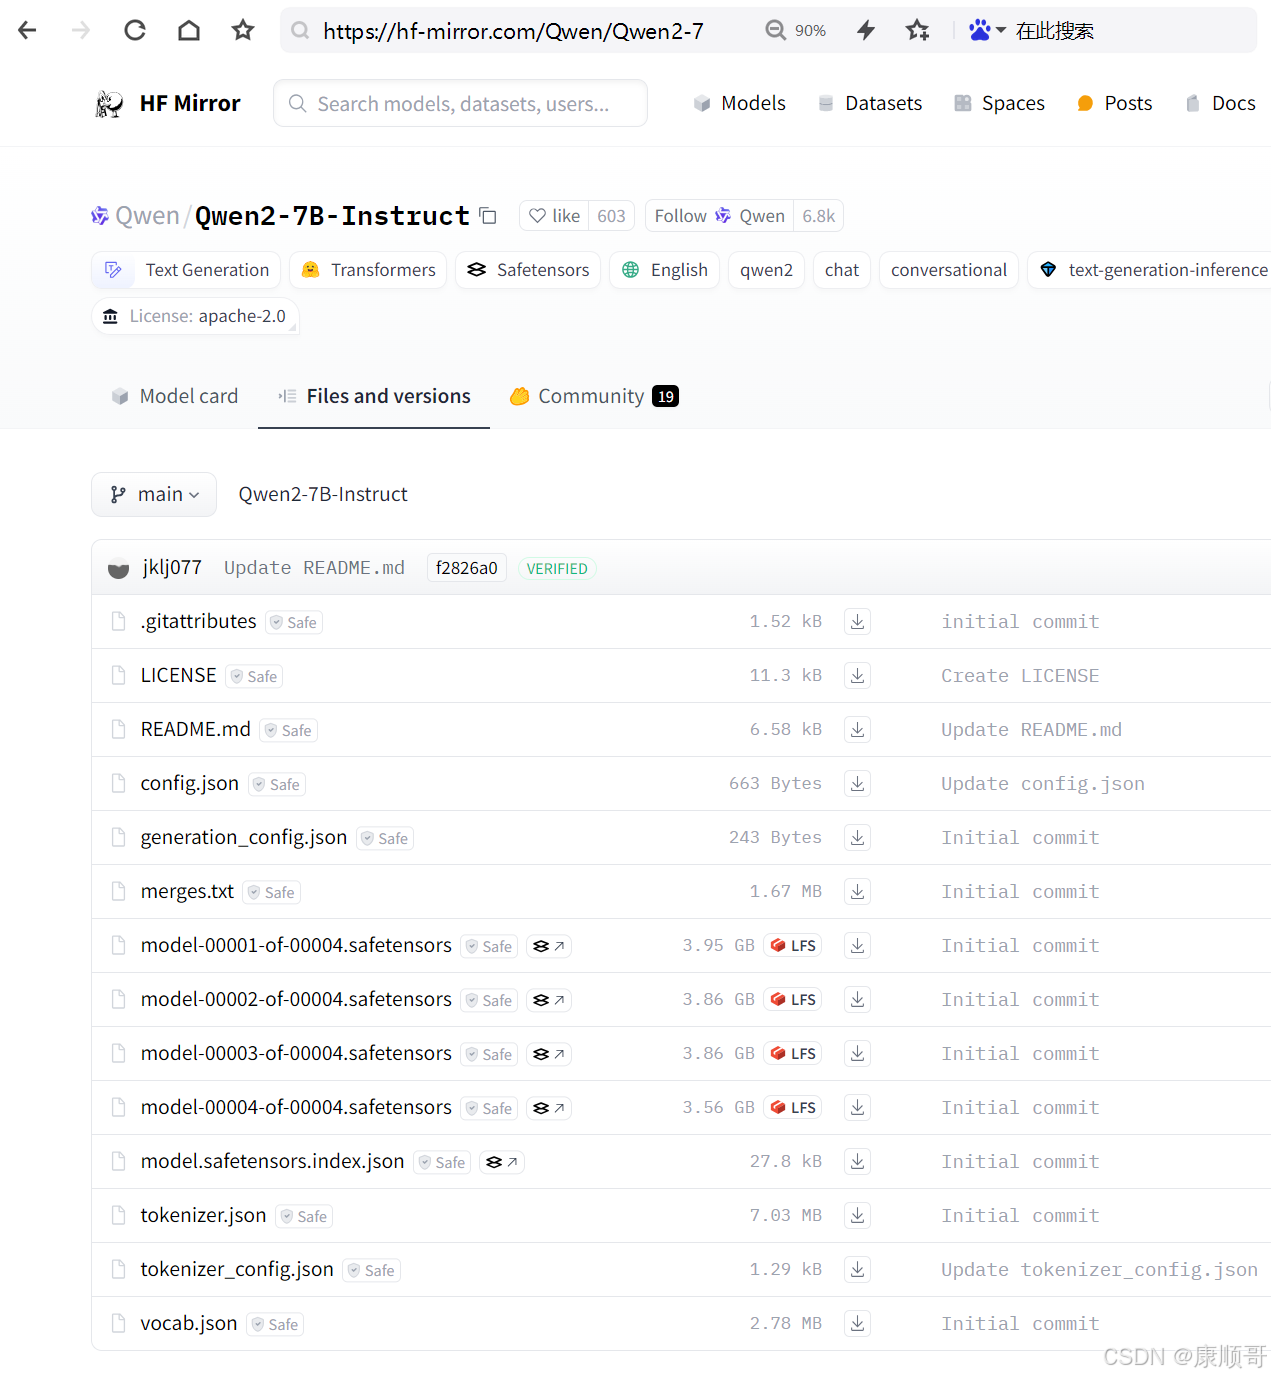Open the Posts menu
Viewport: 1271px width, 1378px height.
click(1114, 103)
